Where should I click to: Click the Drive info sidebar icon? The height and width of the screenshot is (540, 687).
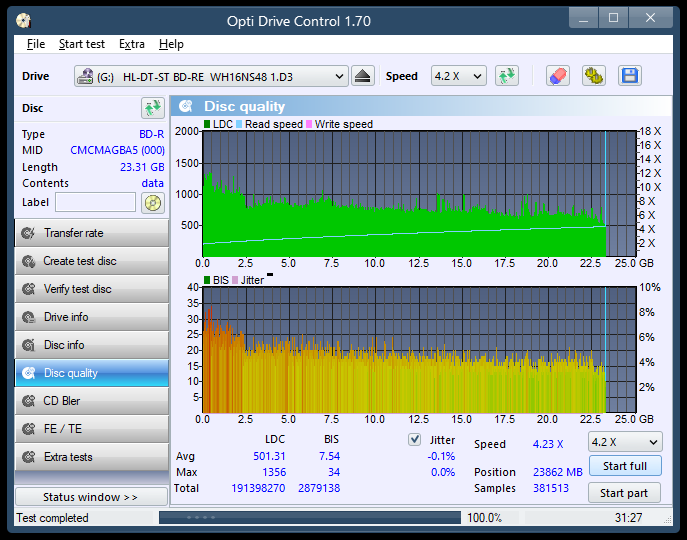point(28,317)
